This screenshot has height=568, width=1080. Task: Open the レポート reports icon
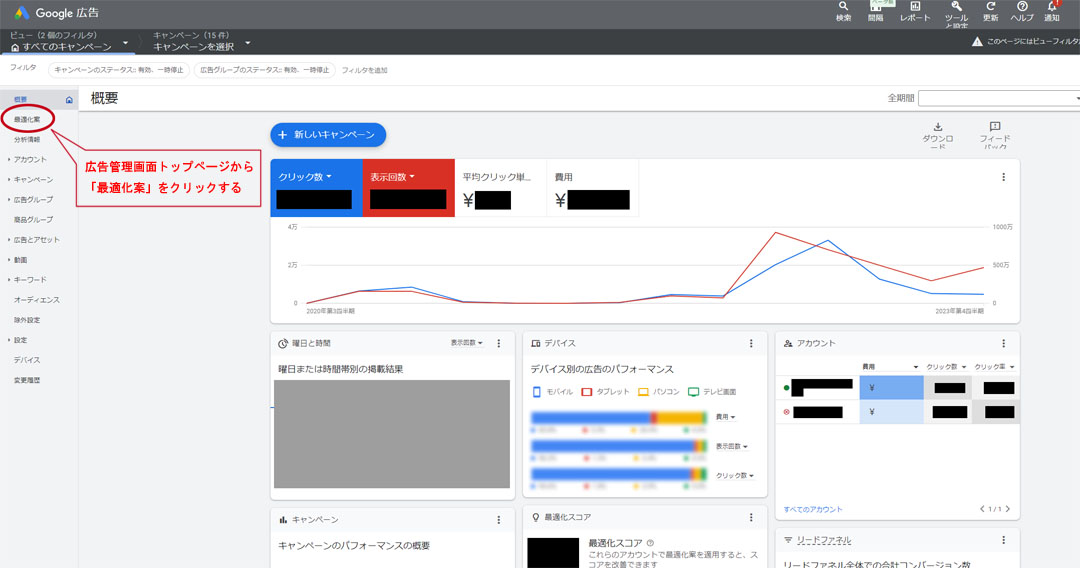(915, 7)
